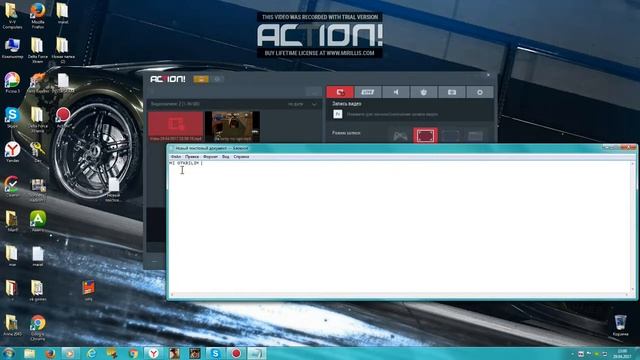Open Internet Explorer from the taskbar
The height and width of the screenshot is (360, 640).
click(x=91, y=353)
